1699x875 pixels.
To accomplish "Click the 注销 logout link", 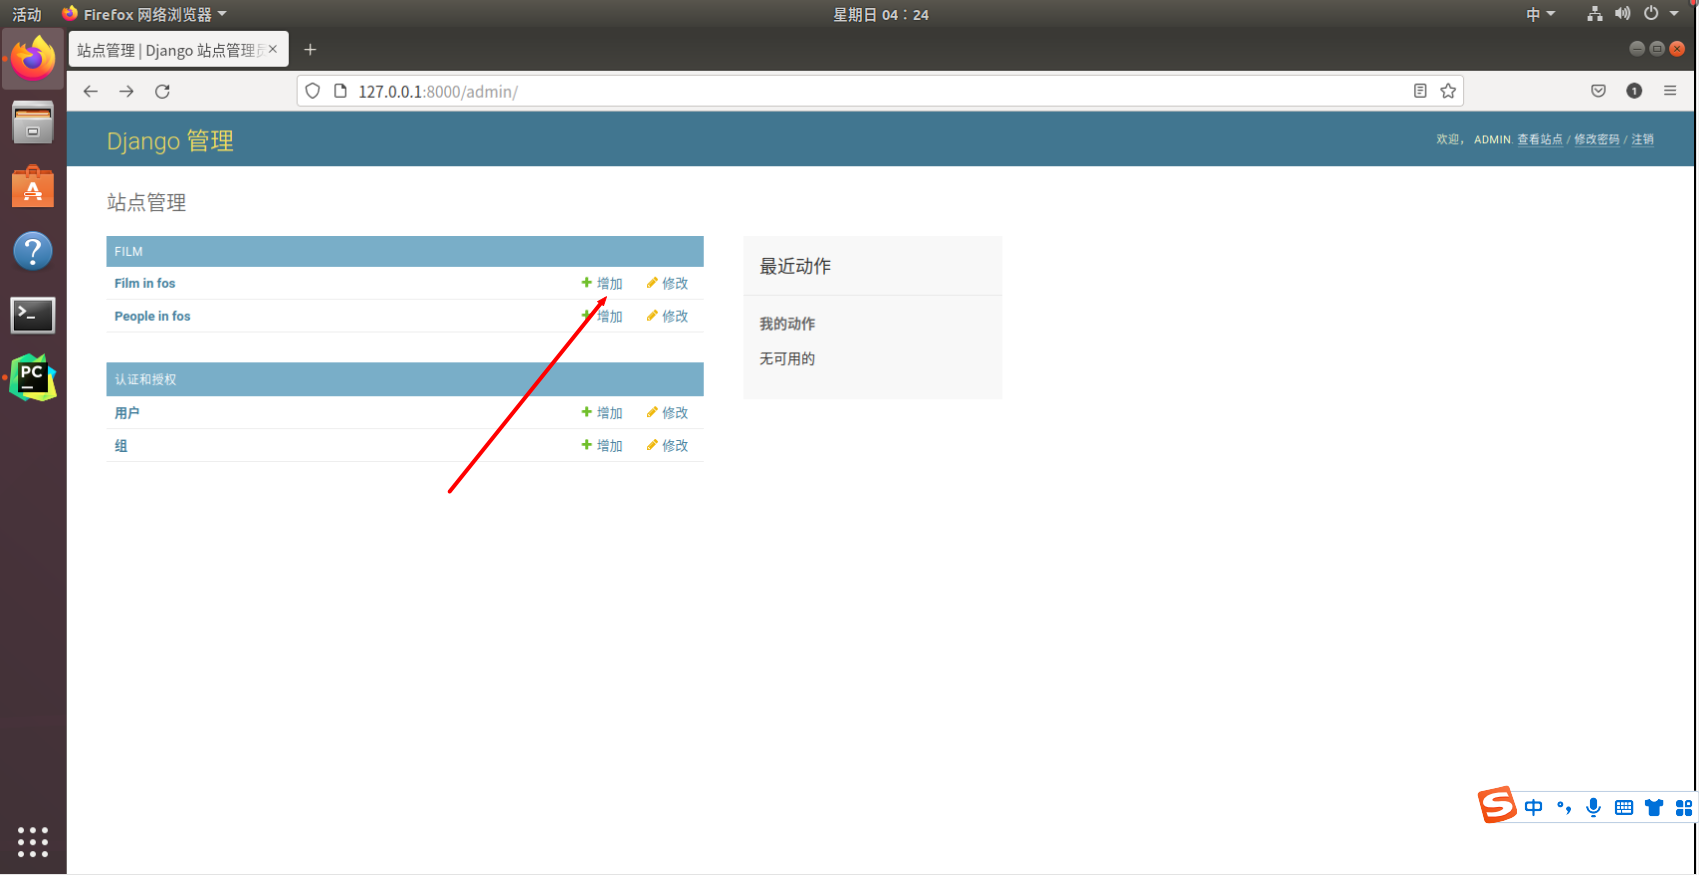I will tap(1643, 140).
